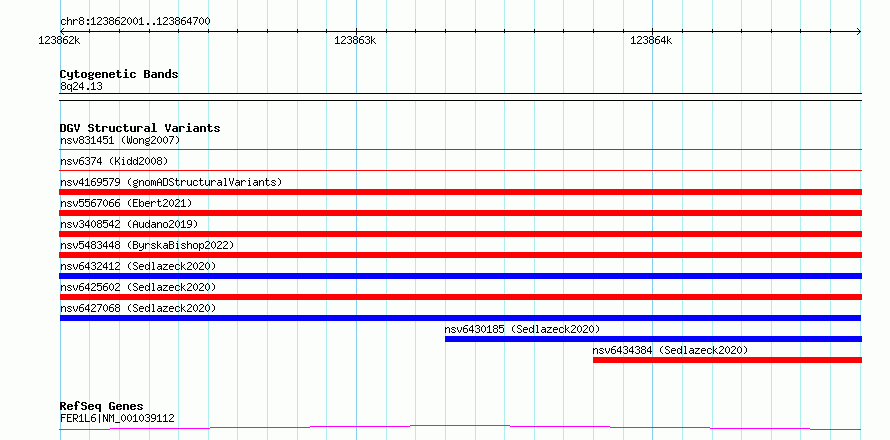
Task: Open variant nsv5567066 (Ebert2021) label
Action: (x=126, y=203)
